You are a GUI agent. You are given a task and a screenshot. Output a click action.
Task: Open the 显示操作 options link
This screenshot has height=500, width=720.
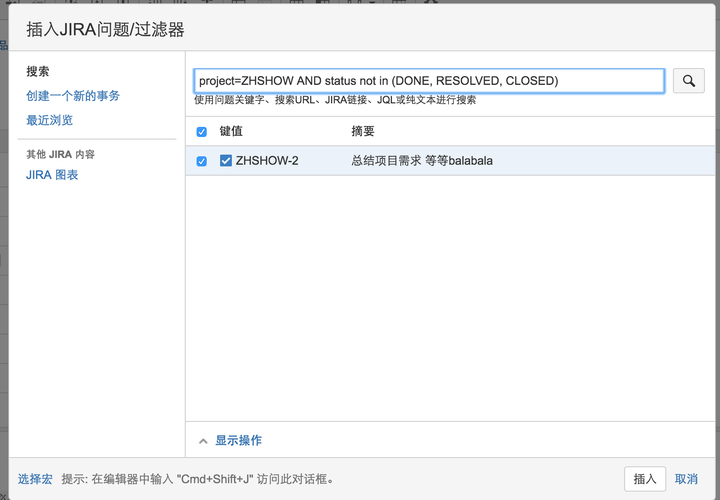pyautogui.click(x=239, y=440)
